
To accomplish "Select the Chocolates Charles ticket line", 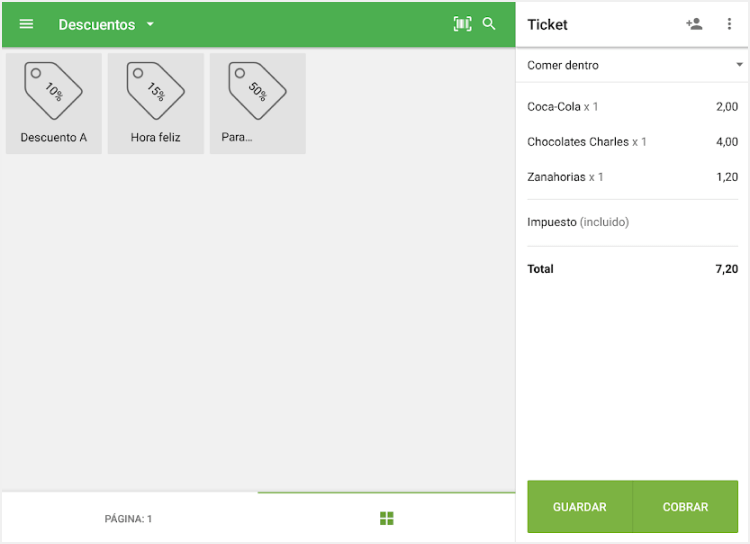I will [x=632, y=142].
